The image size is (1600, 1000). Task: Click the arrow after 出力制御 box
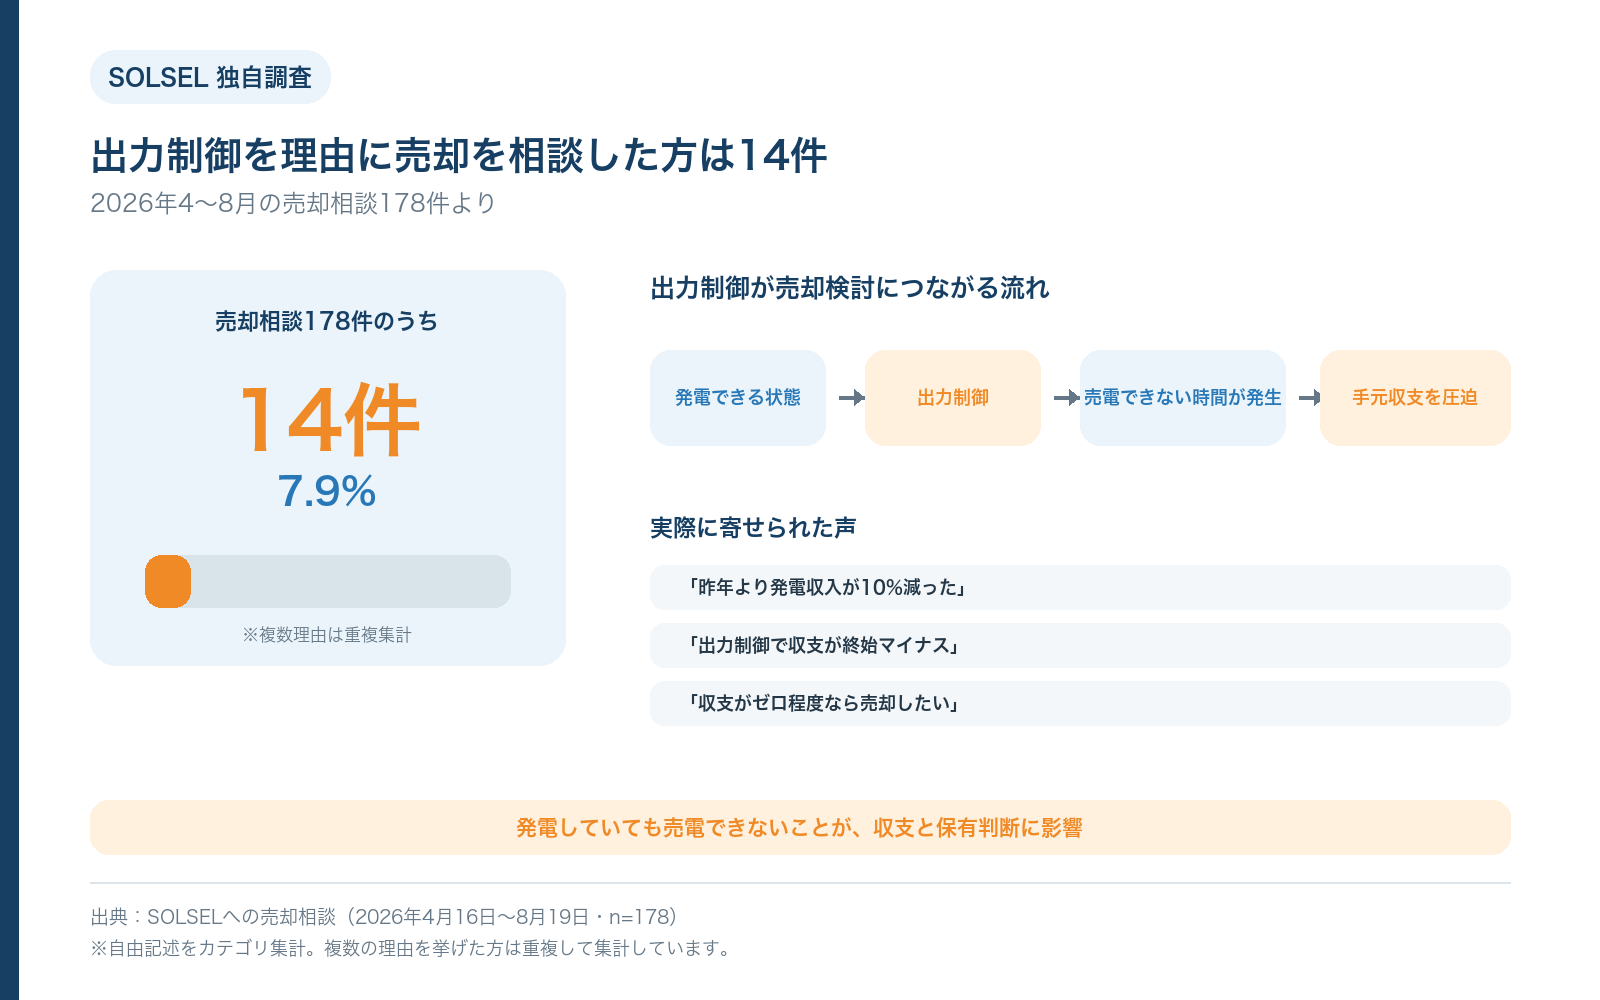point(1067,398)
